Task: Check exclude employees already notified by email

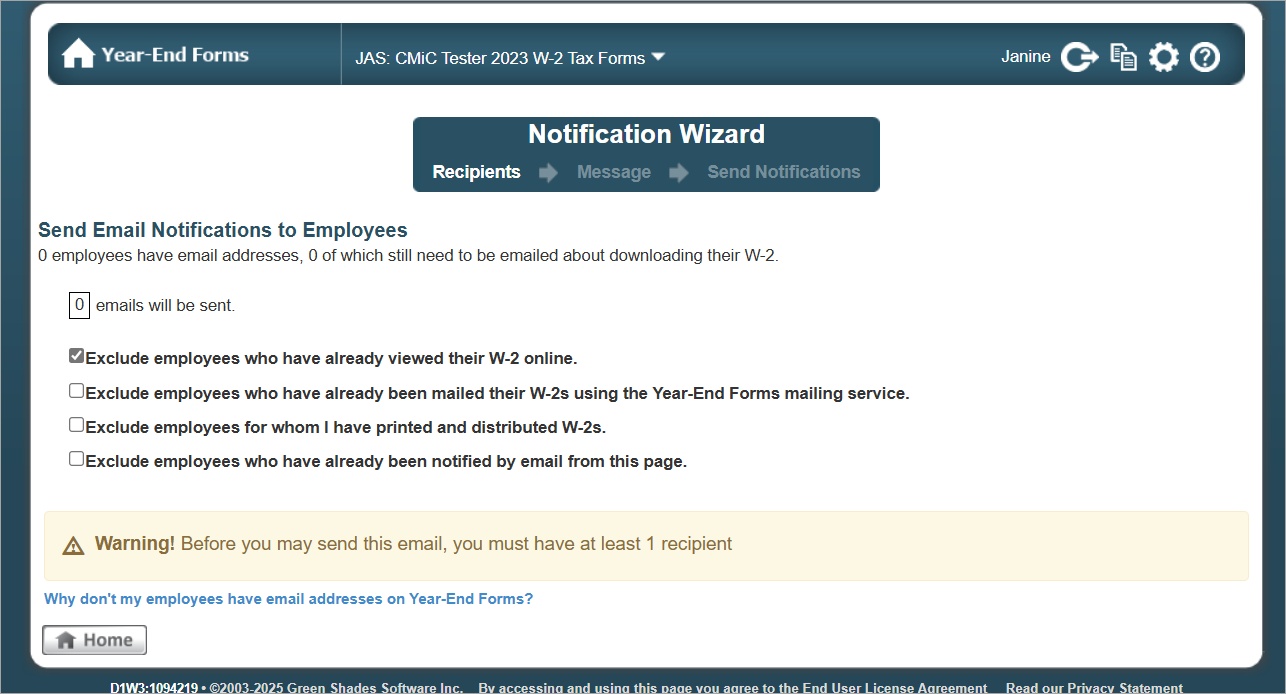Action: click(x=76, y=459)
